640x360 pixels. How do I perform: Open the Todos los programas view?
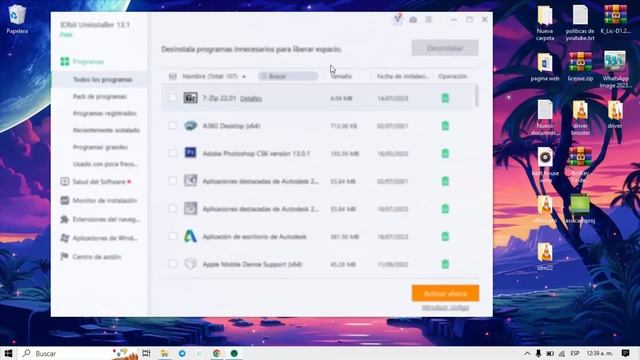(x=103, y=80)
